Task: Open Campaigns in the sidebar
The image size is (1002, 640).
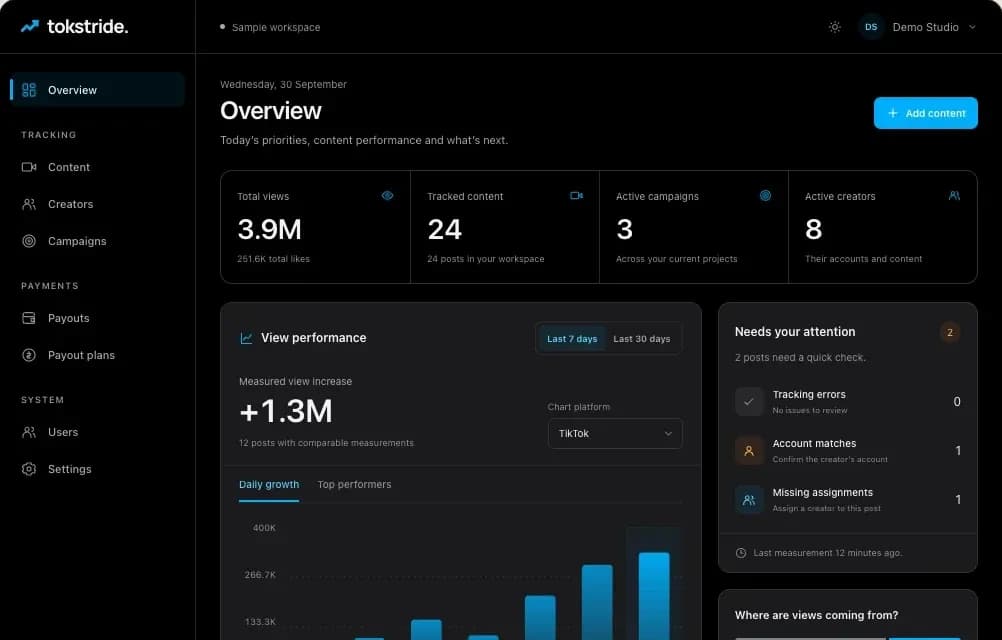Action: [97, 241]
